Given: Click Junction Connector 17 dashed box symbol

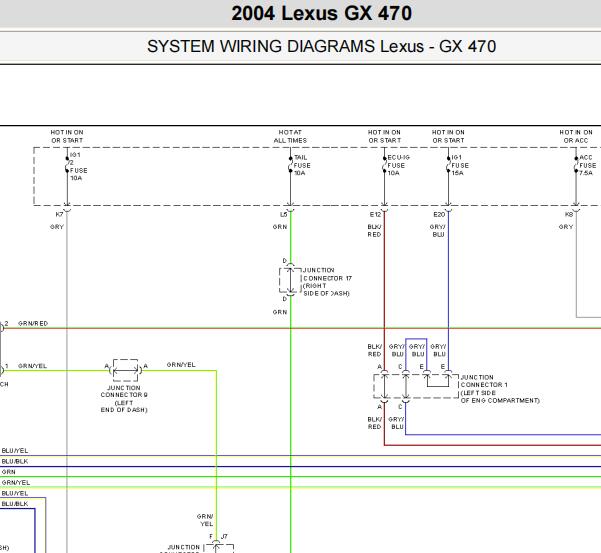Looking at the screenshot, I should (x=290, y=280).
